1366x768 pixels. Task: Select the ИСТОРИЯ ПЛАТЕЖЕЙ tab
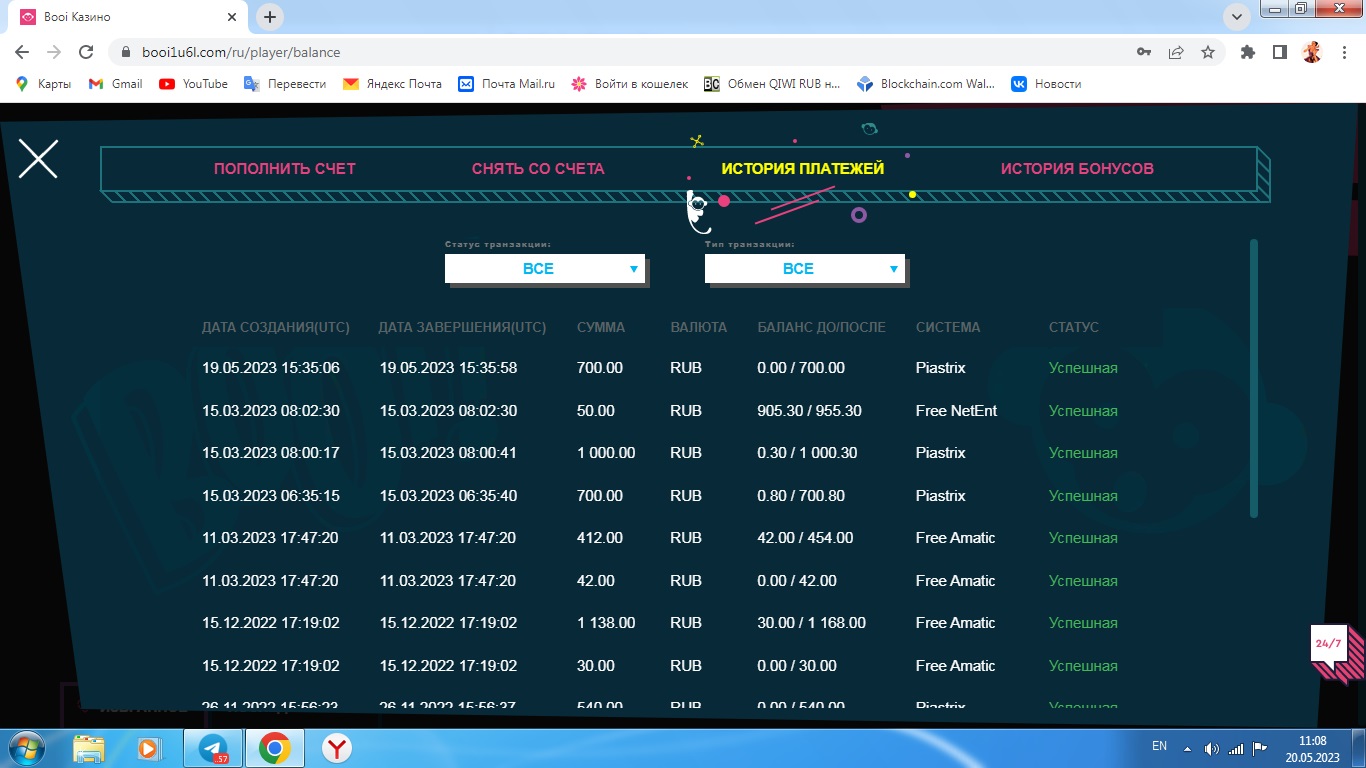point(803,169)
